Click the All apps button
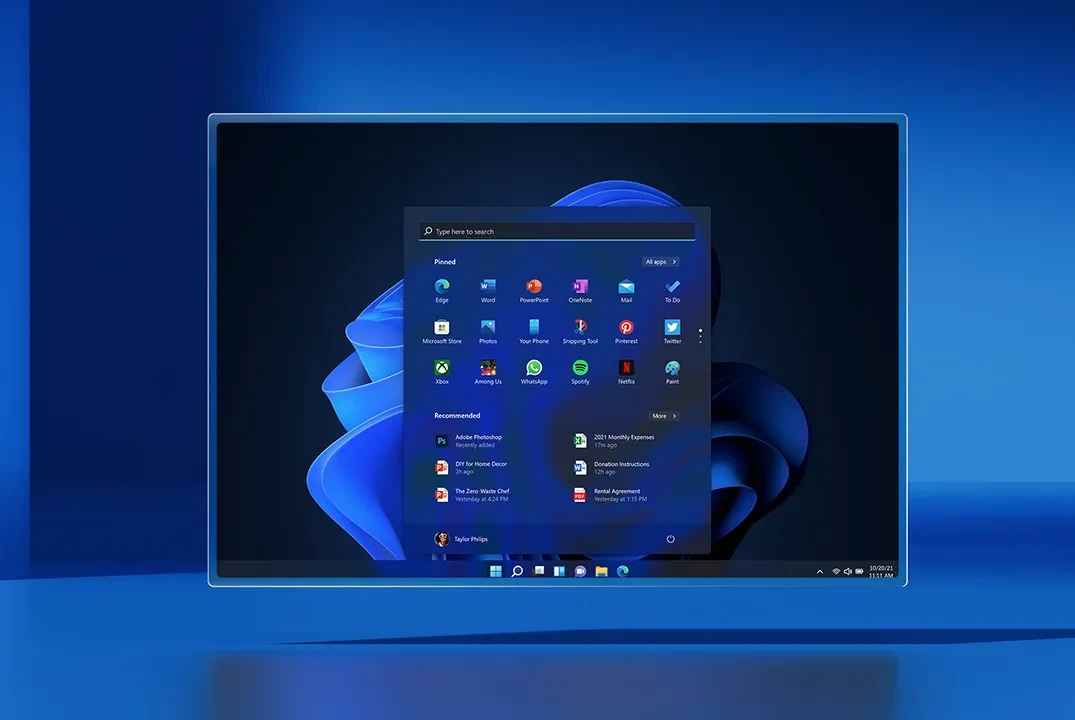Viewport: 1075px width, 720px height. [x=661, y=262]
